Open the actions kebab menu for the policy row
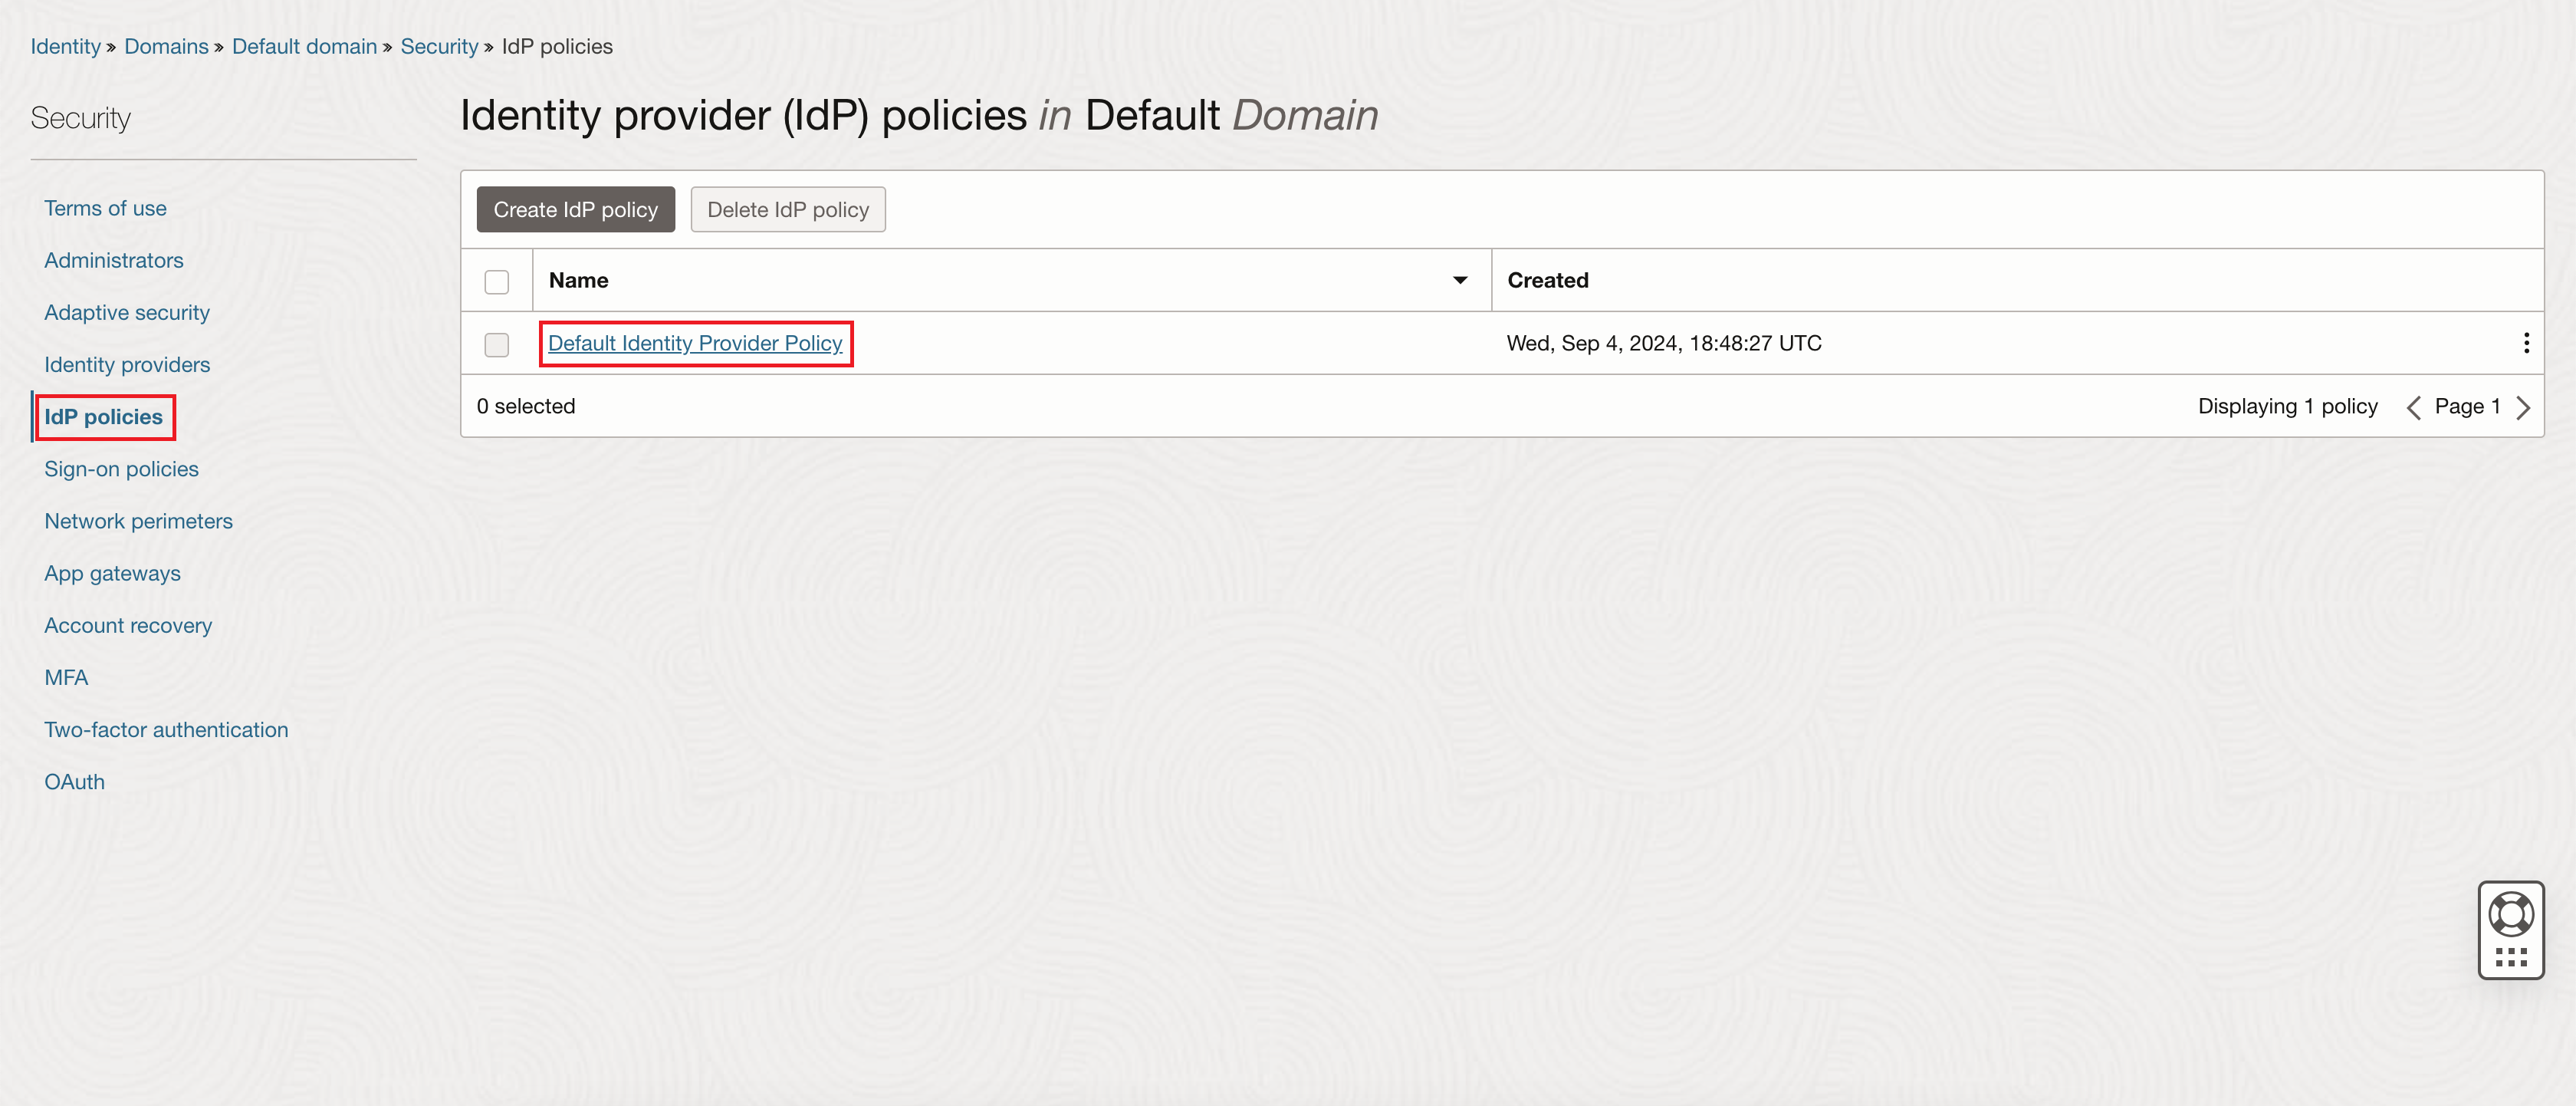Viewport: 2576px width, 1106px height. coord(2526,343)
